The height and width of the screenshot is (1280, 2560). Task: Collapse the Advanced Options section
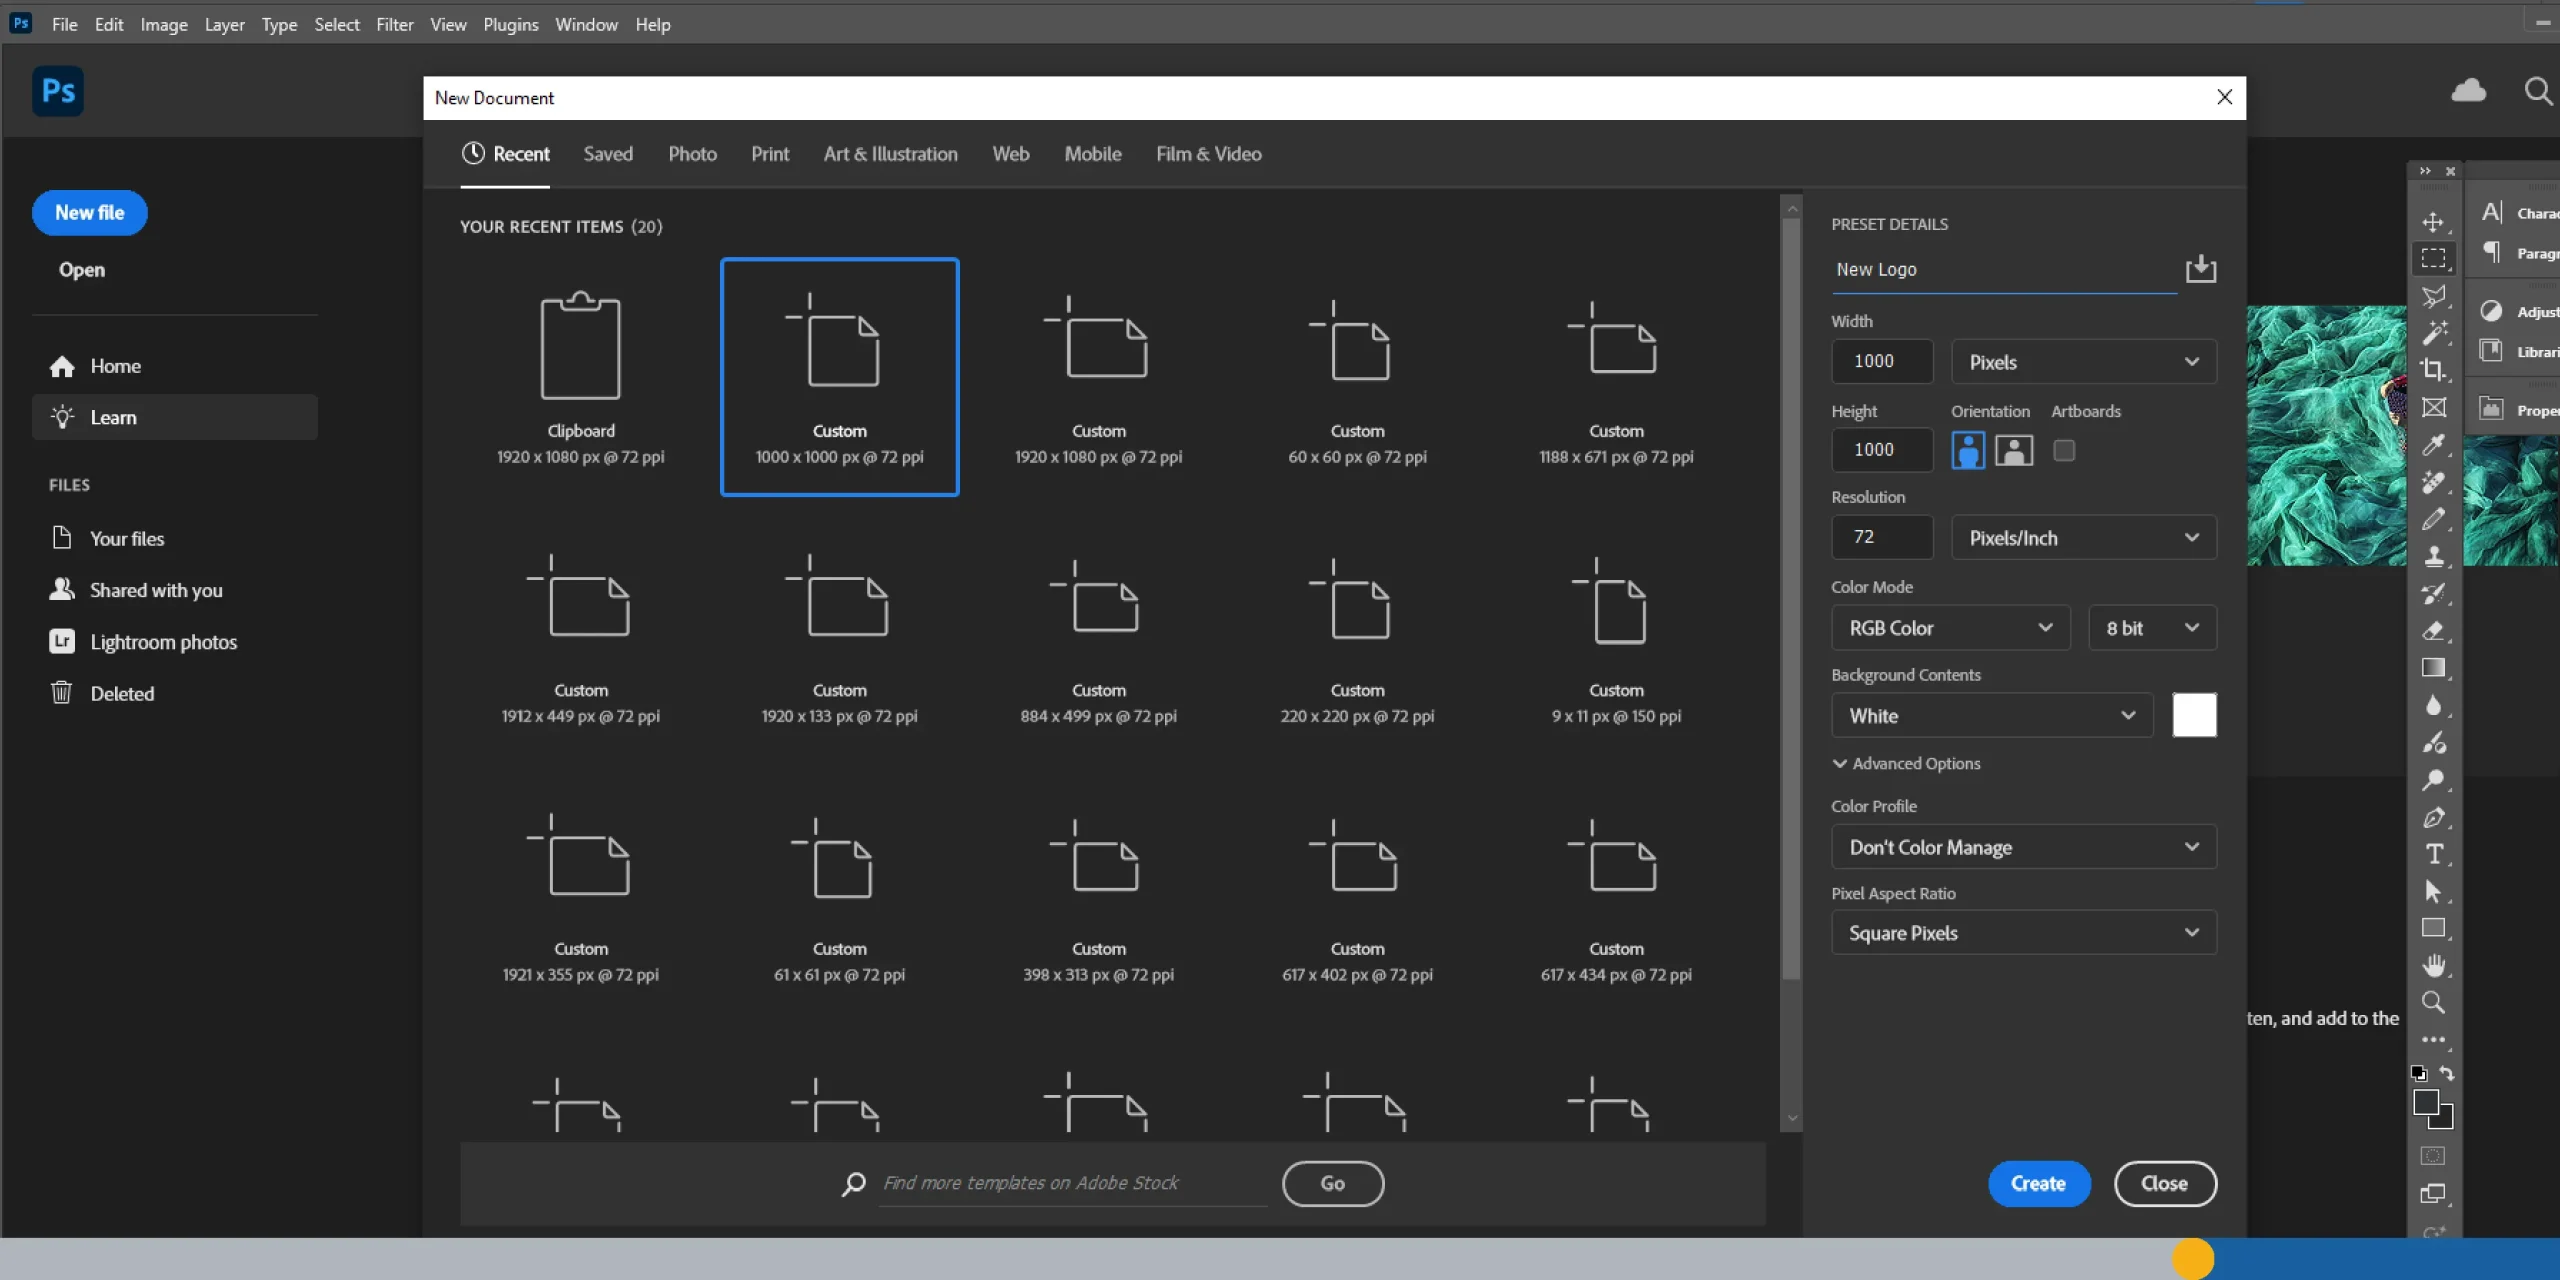click(x=1905, y=763)
